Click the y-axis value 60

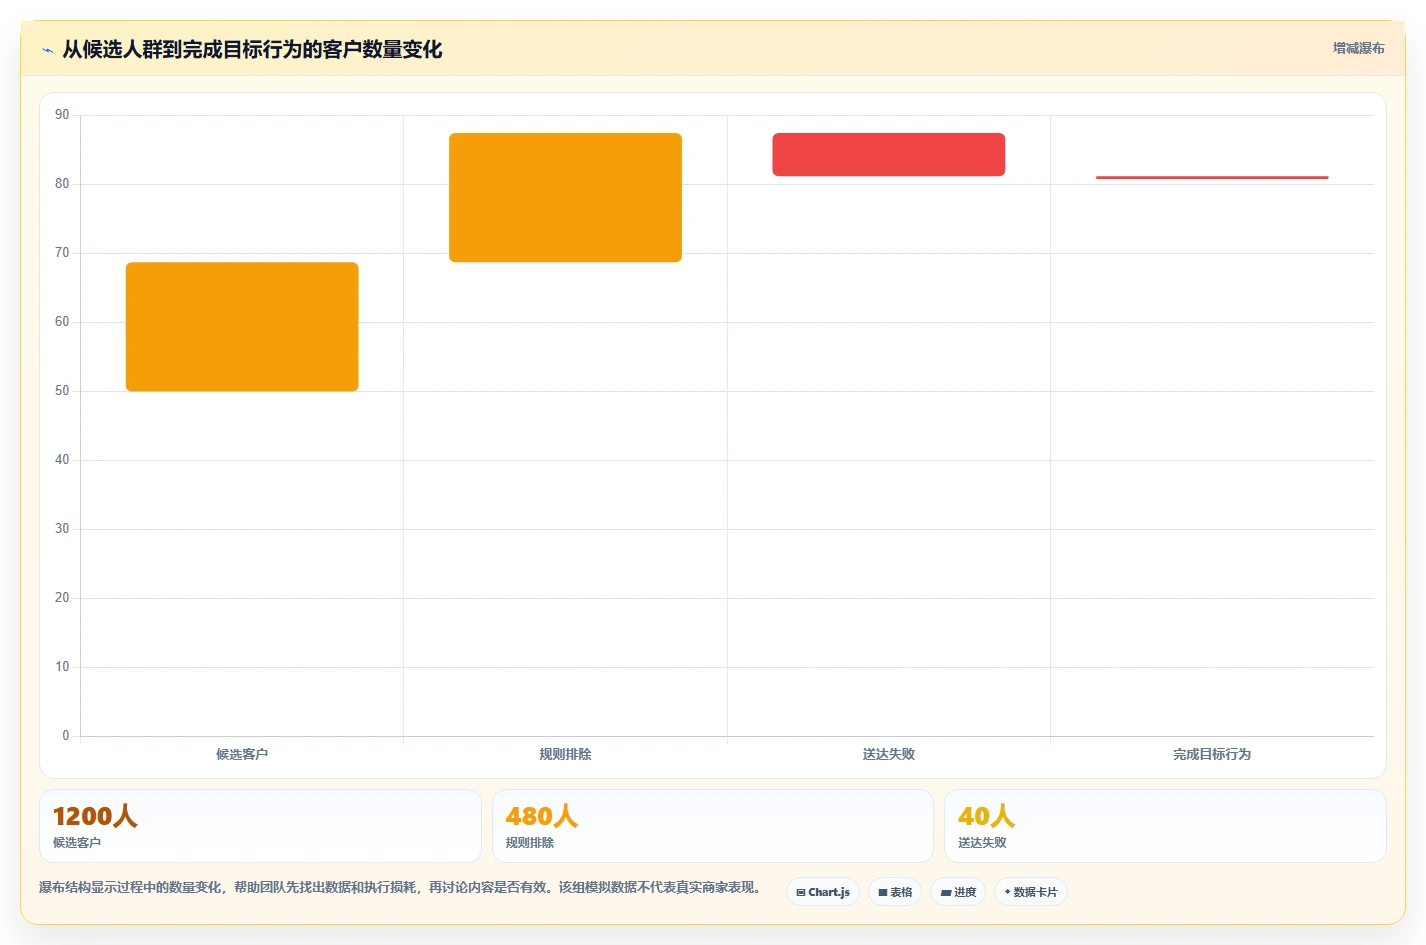coord(62,322)
